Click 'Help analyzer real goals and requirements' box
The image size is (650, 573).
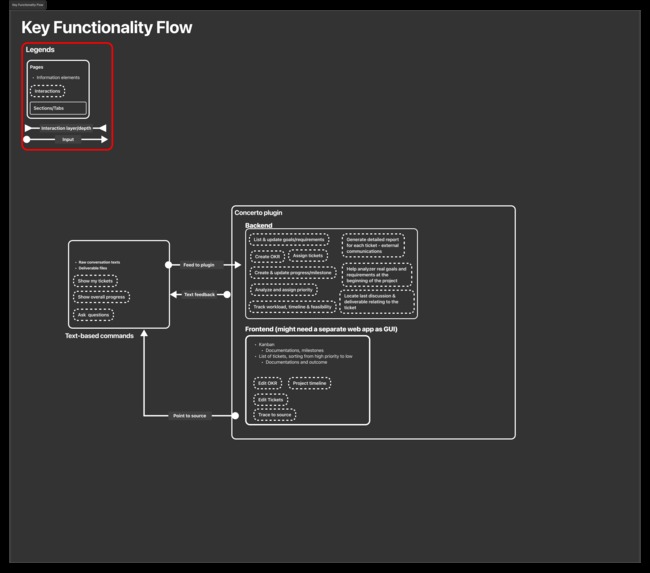377,275
